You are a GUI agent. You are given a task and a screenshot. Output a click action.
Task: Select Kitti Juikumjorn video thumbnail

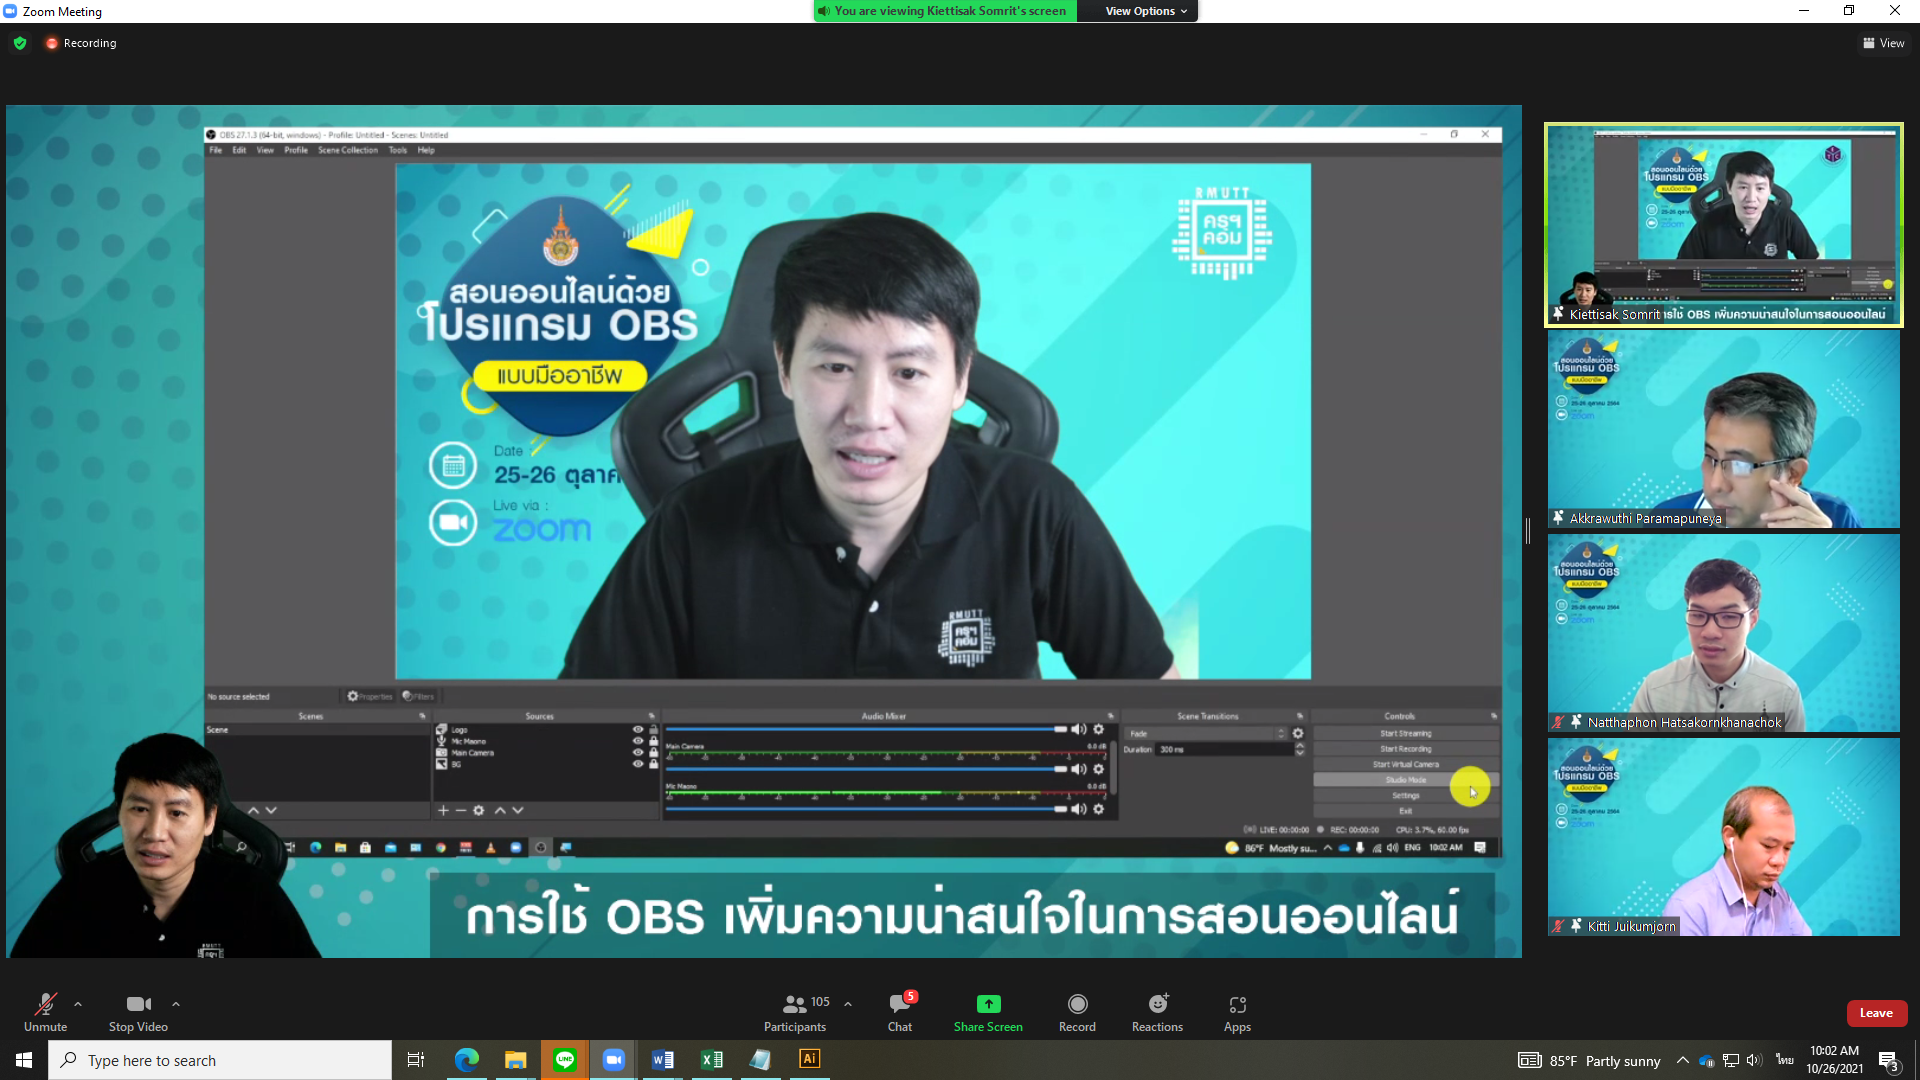tap(1723, 837)
